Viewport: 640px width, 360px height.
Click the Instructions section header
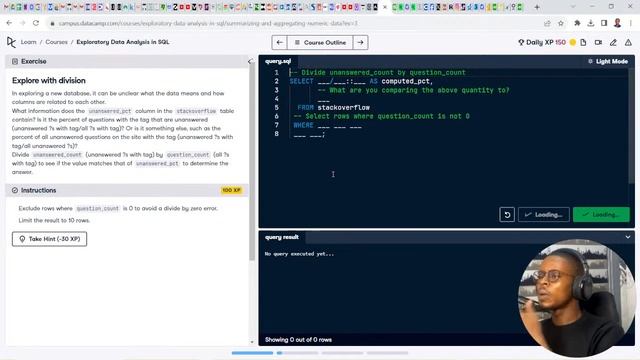pyautogui.click(x=127, y=190)
